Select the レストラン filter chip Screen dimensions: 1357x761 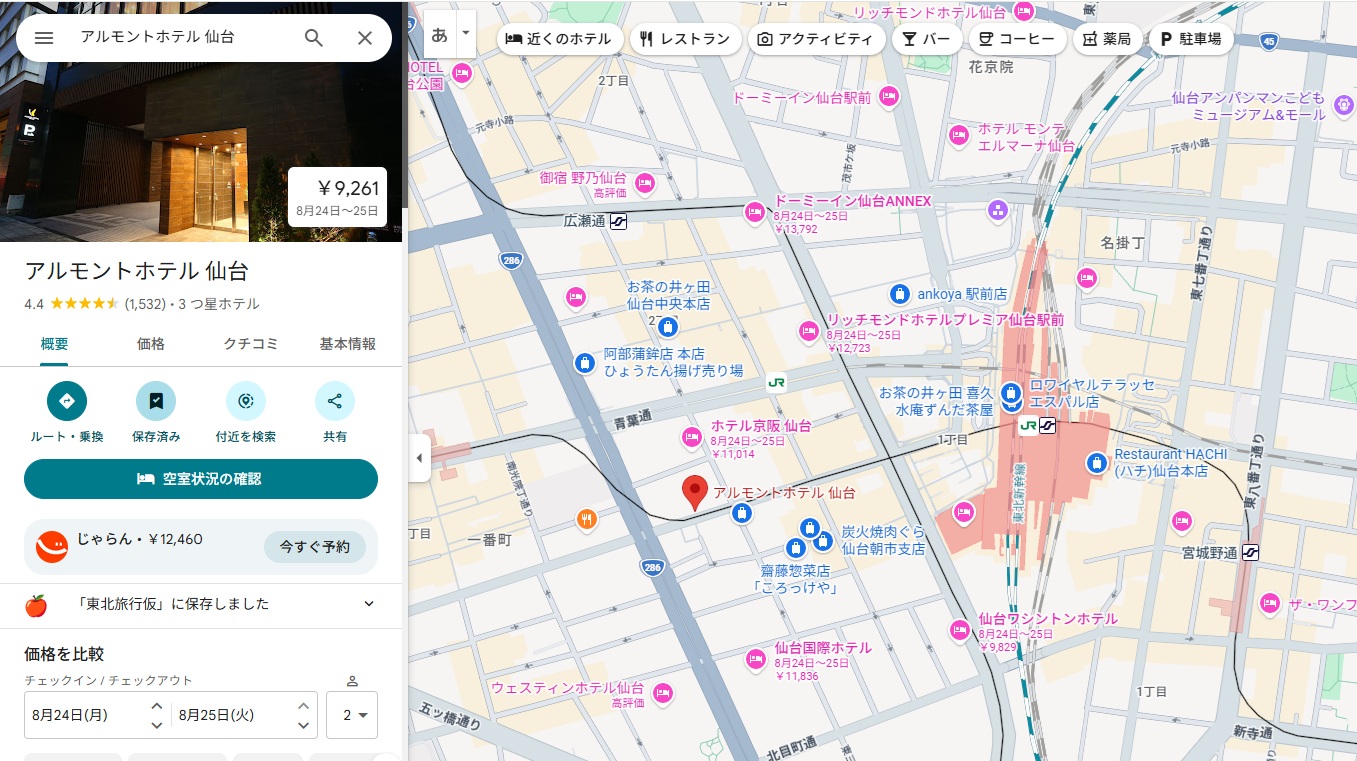[x=685, y=39]
